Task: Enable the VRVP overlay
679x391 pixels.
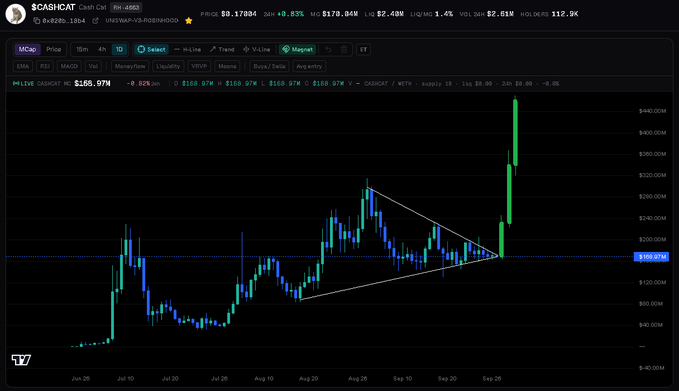Action: pyautogui.click(x=199, y=66)
